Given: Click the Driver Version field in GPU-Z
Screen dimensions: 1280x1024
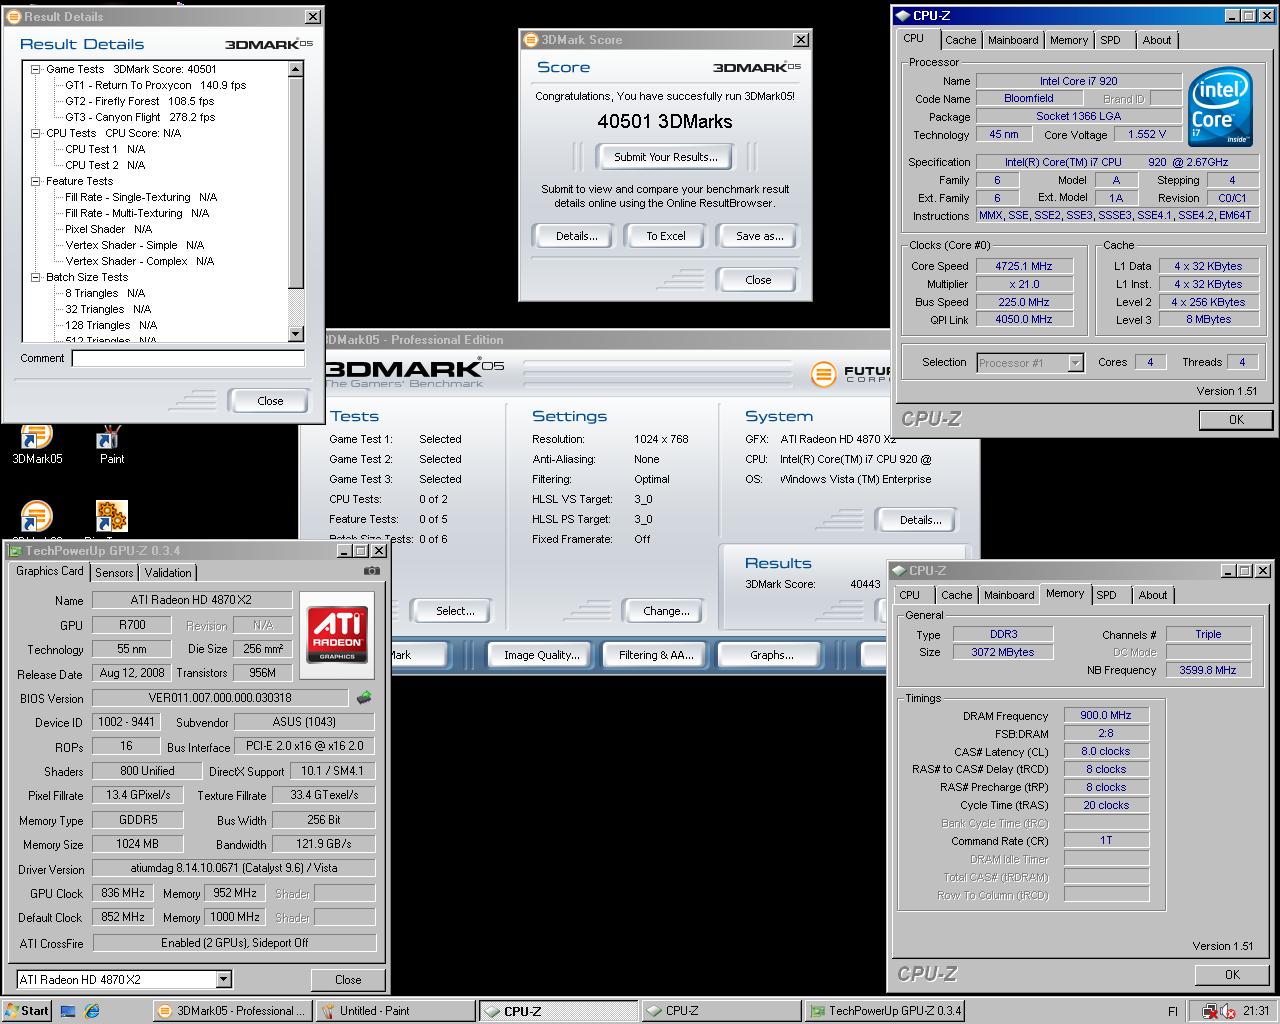Looking at the screenshot, I should [234, 869].
